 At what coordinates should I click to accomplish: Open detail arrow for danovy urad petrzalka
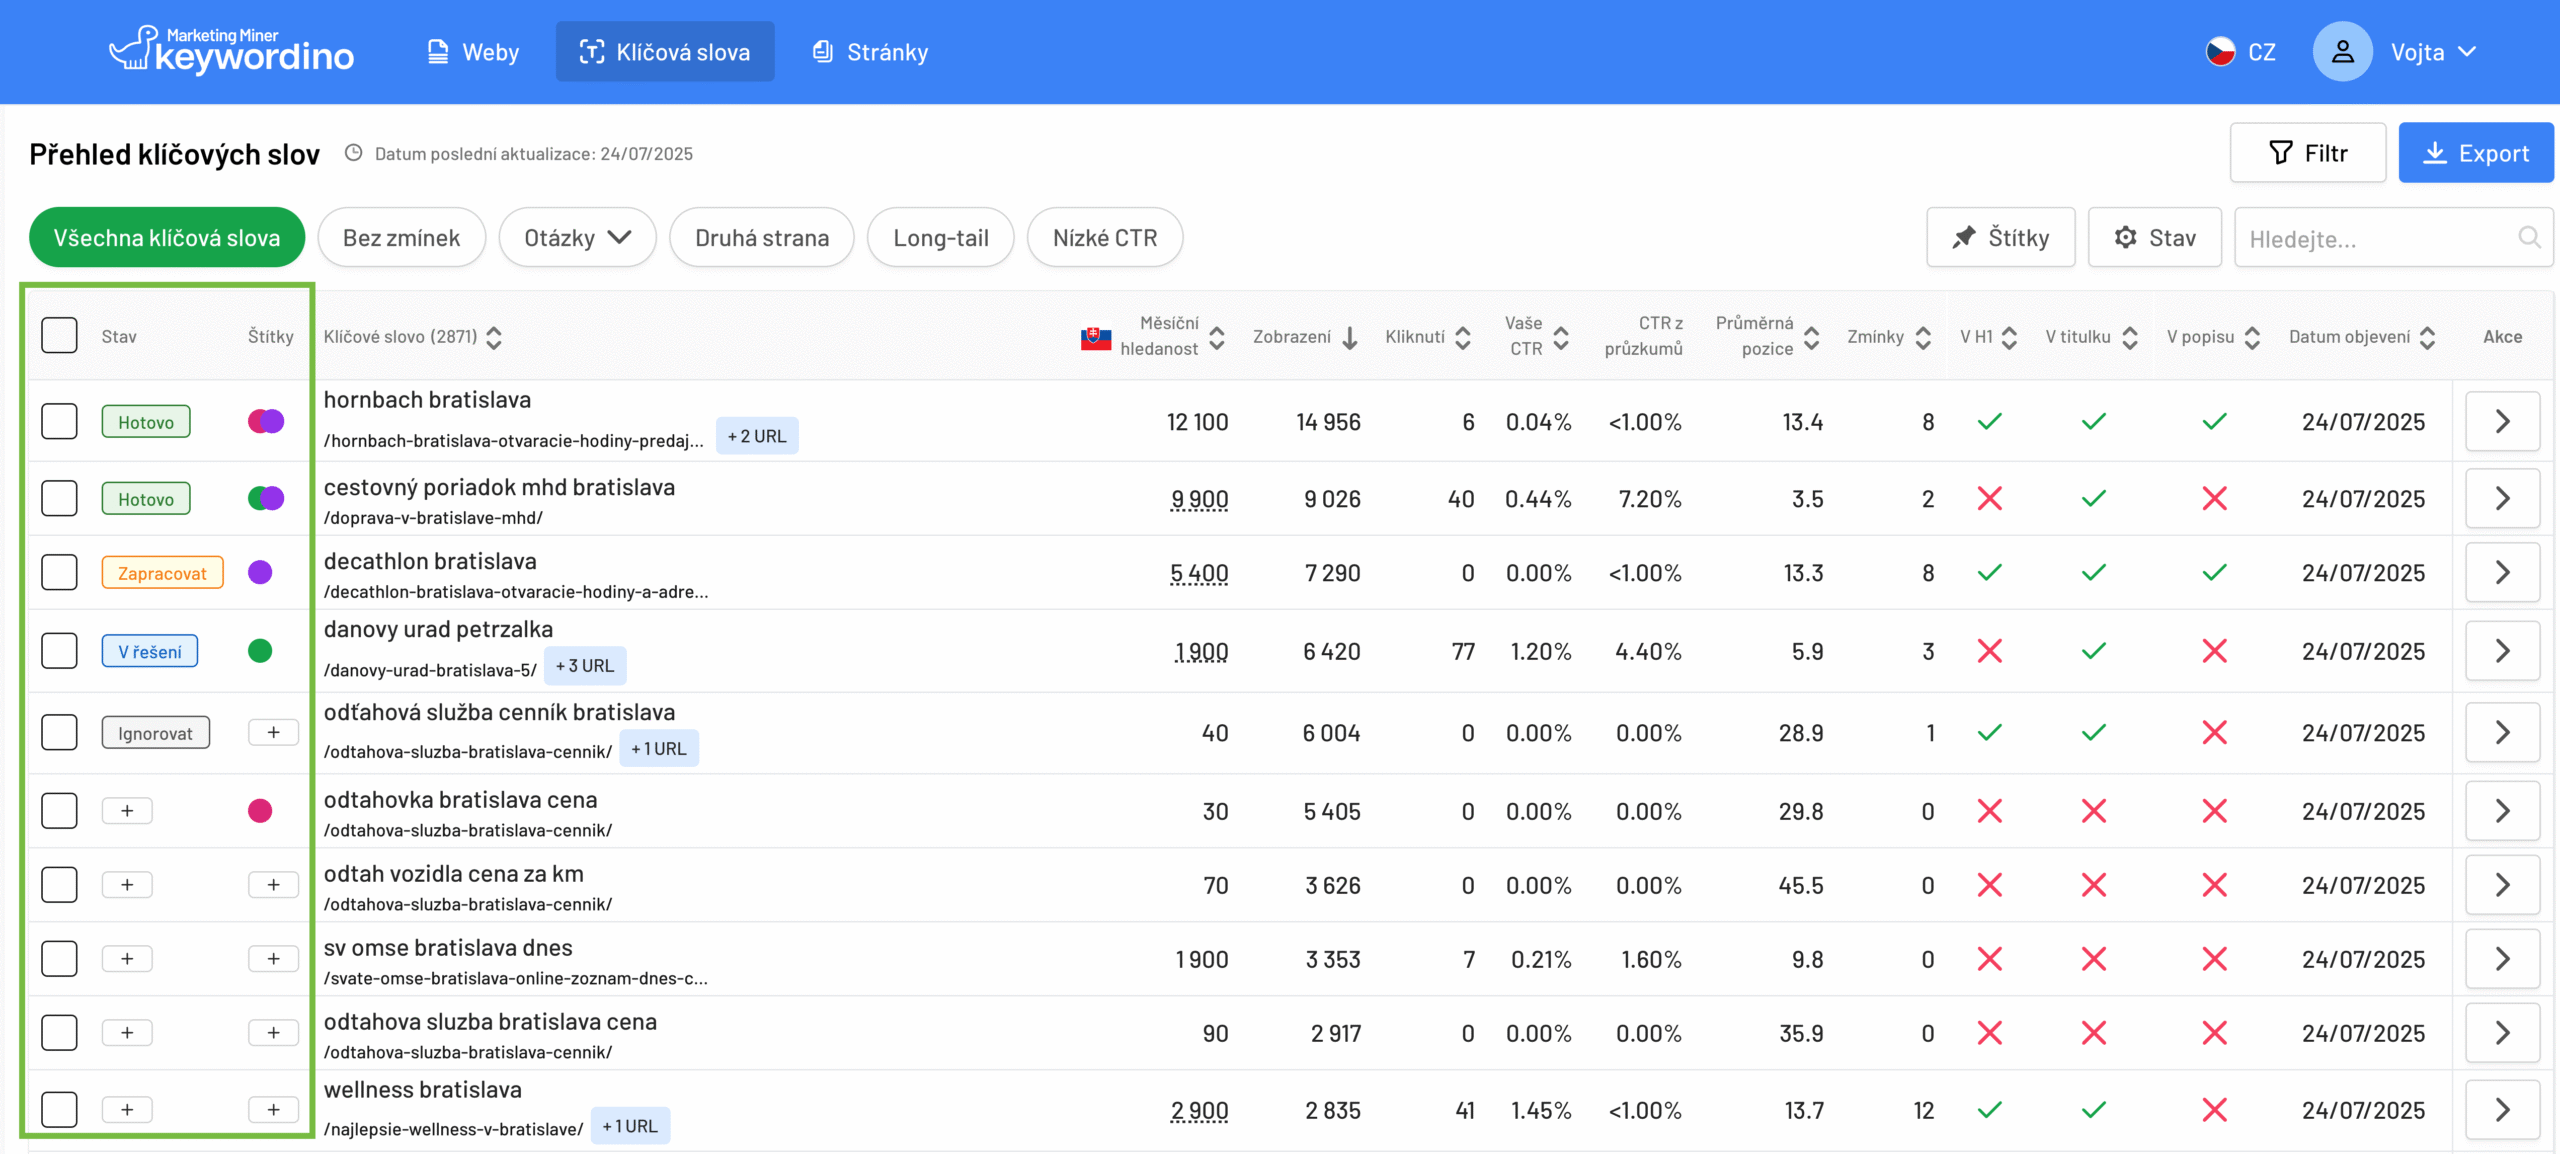pos(2502,651)
